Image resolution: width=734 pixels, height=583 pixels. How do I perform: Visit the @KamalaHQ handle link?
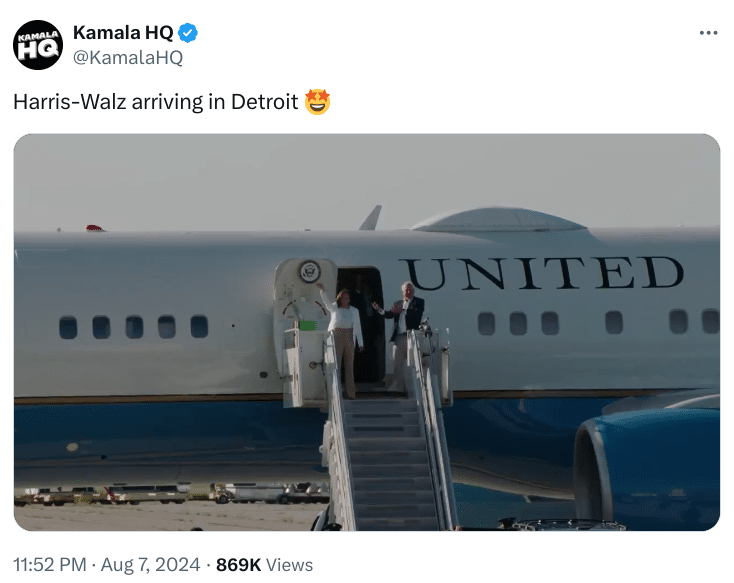pos(128,58)
